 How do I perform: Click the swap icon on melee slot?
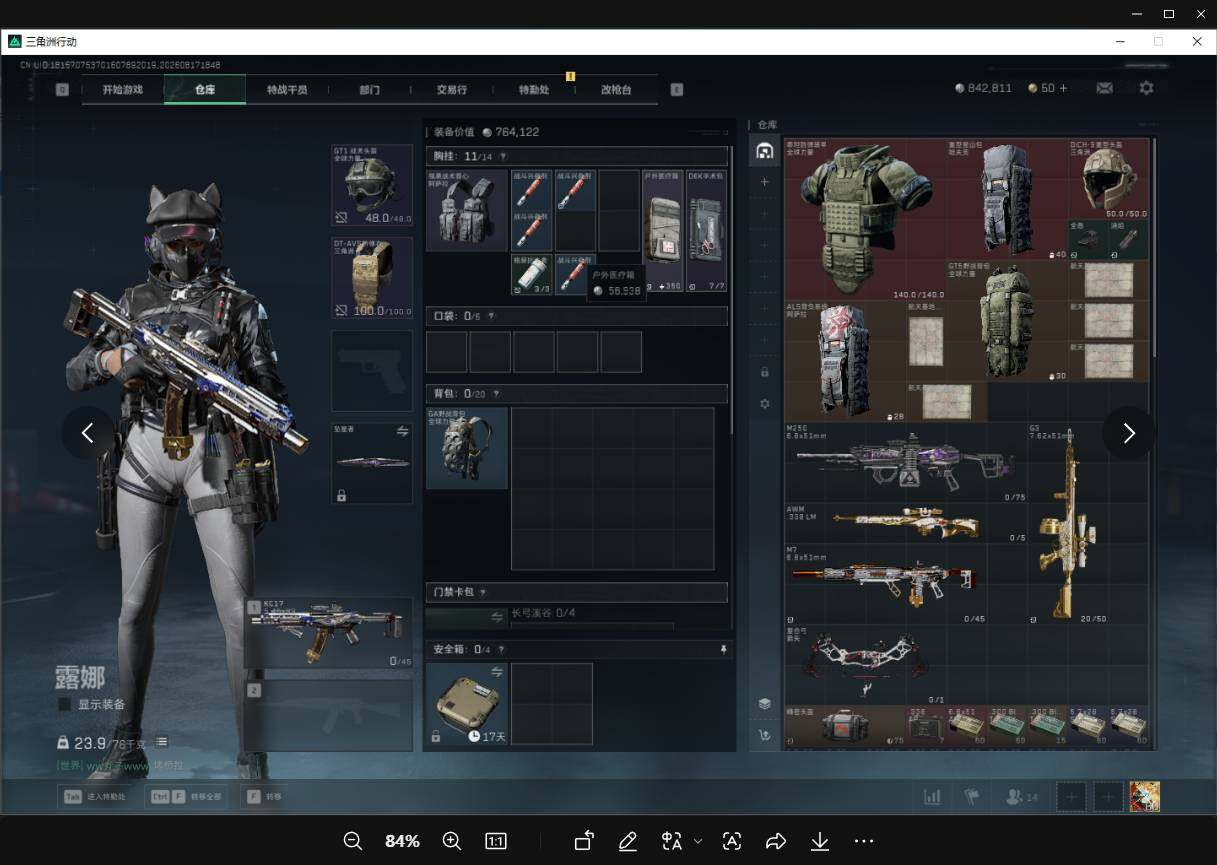pos(403,431)
